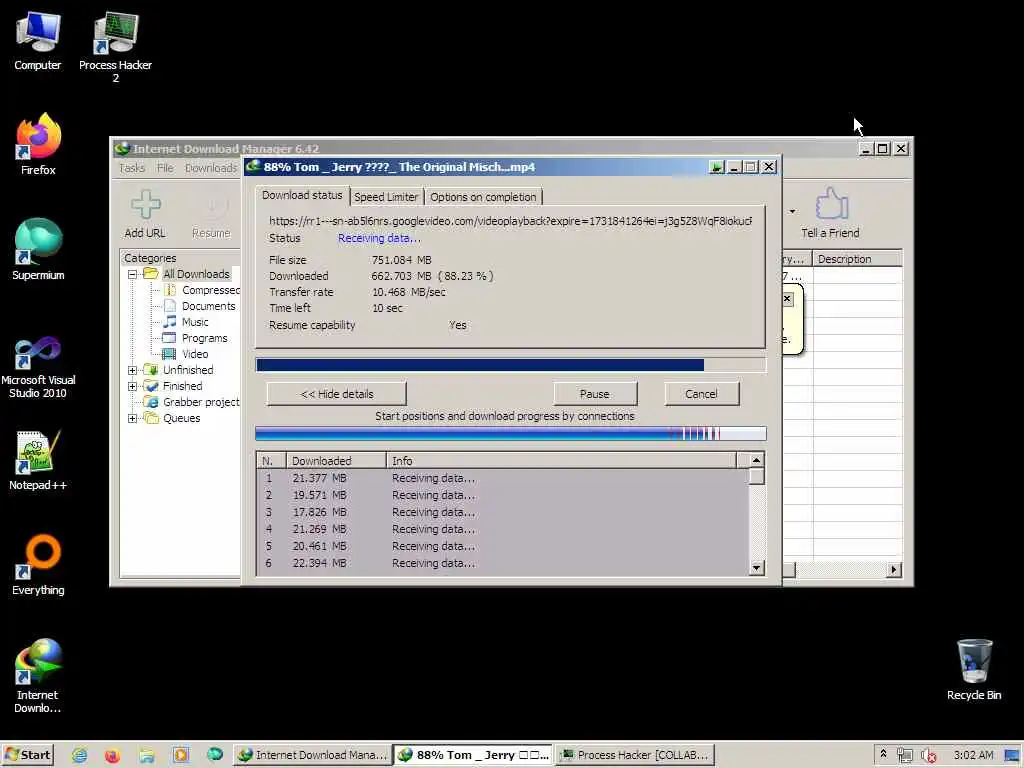Select connection row with 17.826 MB
The width and height of the screenshot is (1024, 768).
pyautogui.click(x=503, y=513)
